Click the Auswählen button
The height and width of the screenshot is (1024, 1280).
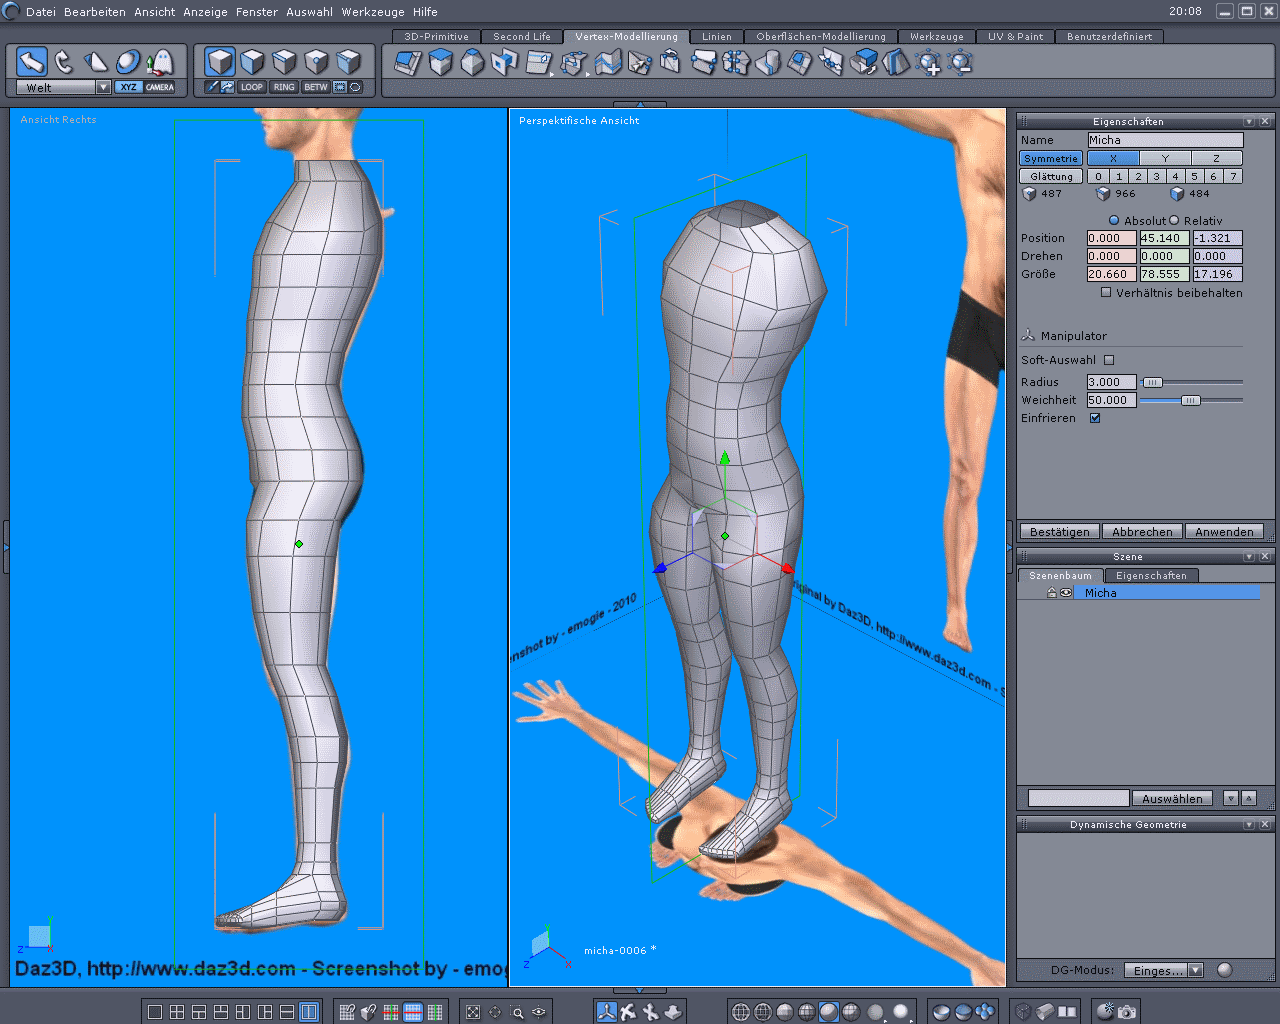click(1173, 798)
